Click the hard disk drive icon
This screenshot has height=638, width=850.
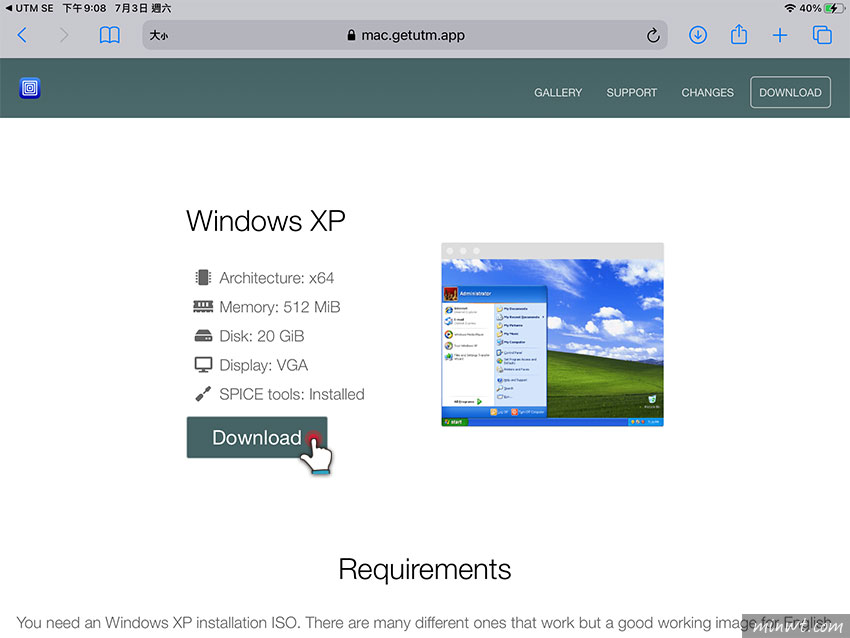click(203, 336)
